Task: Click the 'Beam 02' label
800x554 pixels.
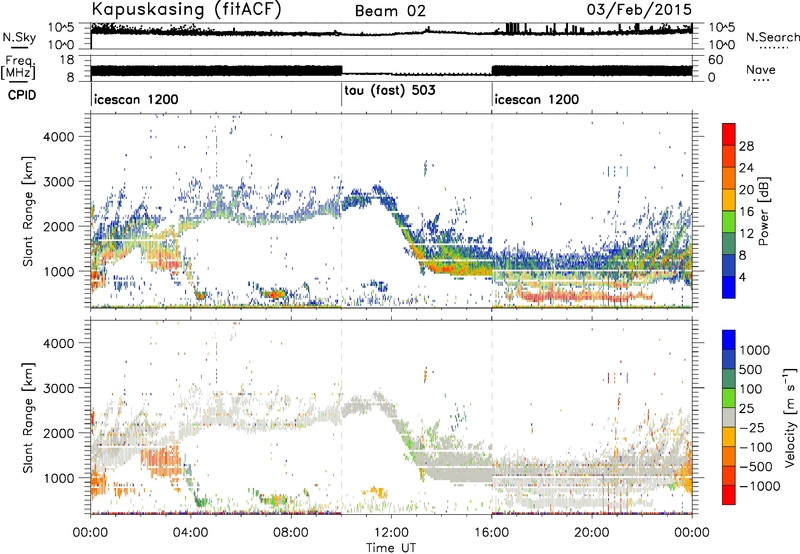Action: (390, 11)
